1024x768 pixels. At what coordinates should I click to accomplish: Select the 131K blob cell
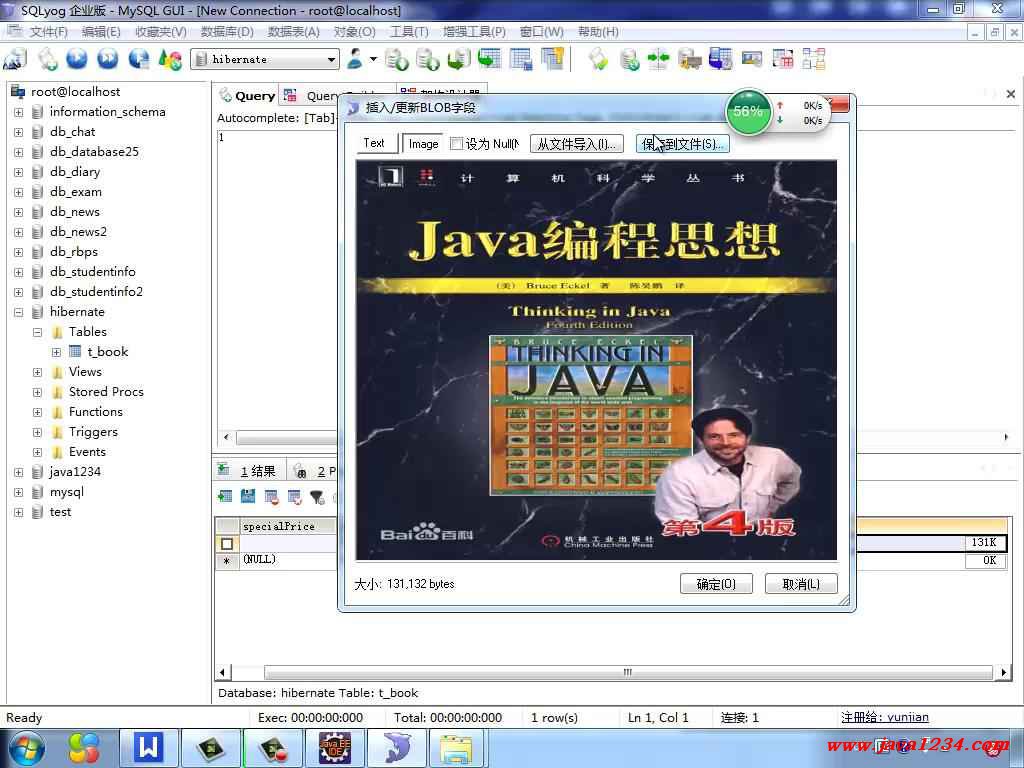(x=985, y=543)
